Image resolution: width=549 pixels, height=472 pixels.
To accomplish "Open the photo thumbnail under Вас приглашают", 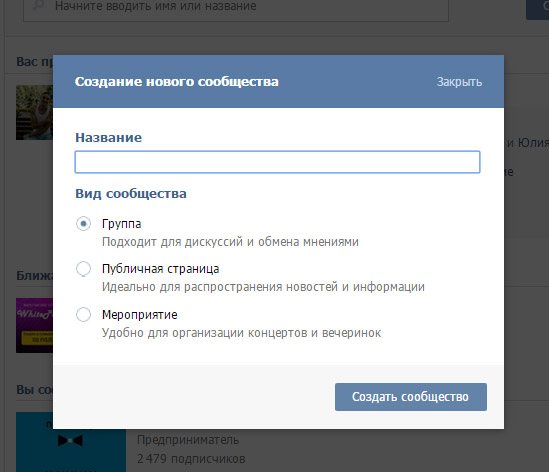I will [x=34, y=112].
